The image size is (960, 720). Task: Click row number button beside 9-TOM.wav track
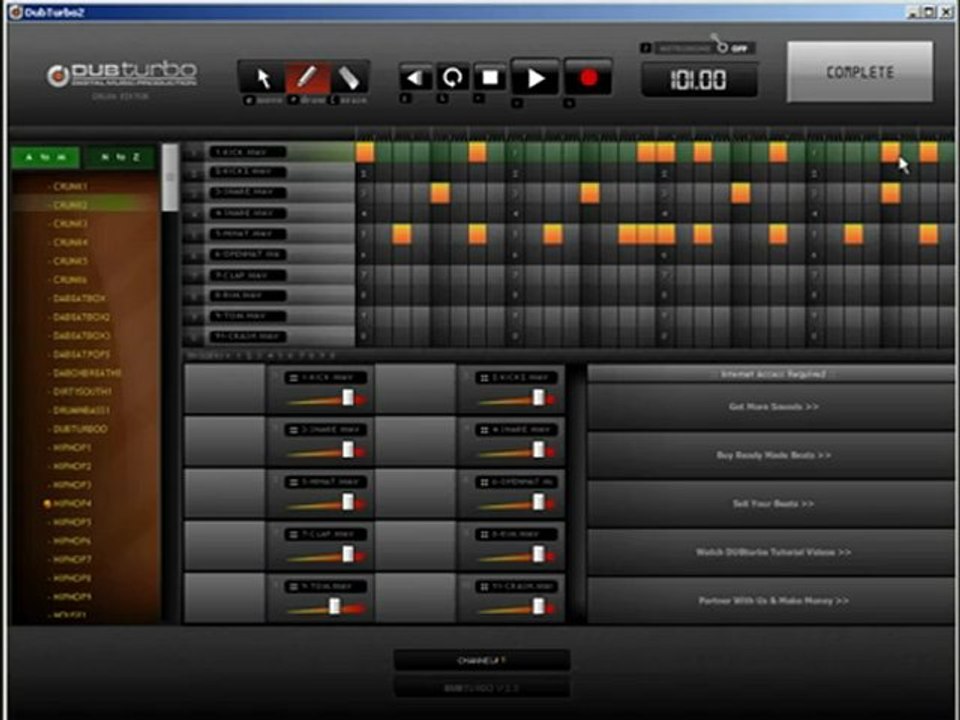(x=194, y=317)
